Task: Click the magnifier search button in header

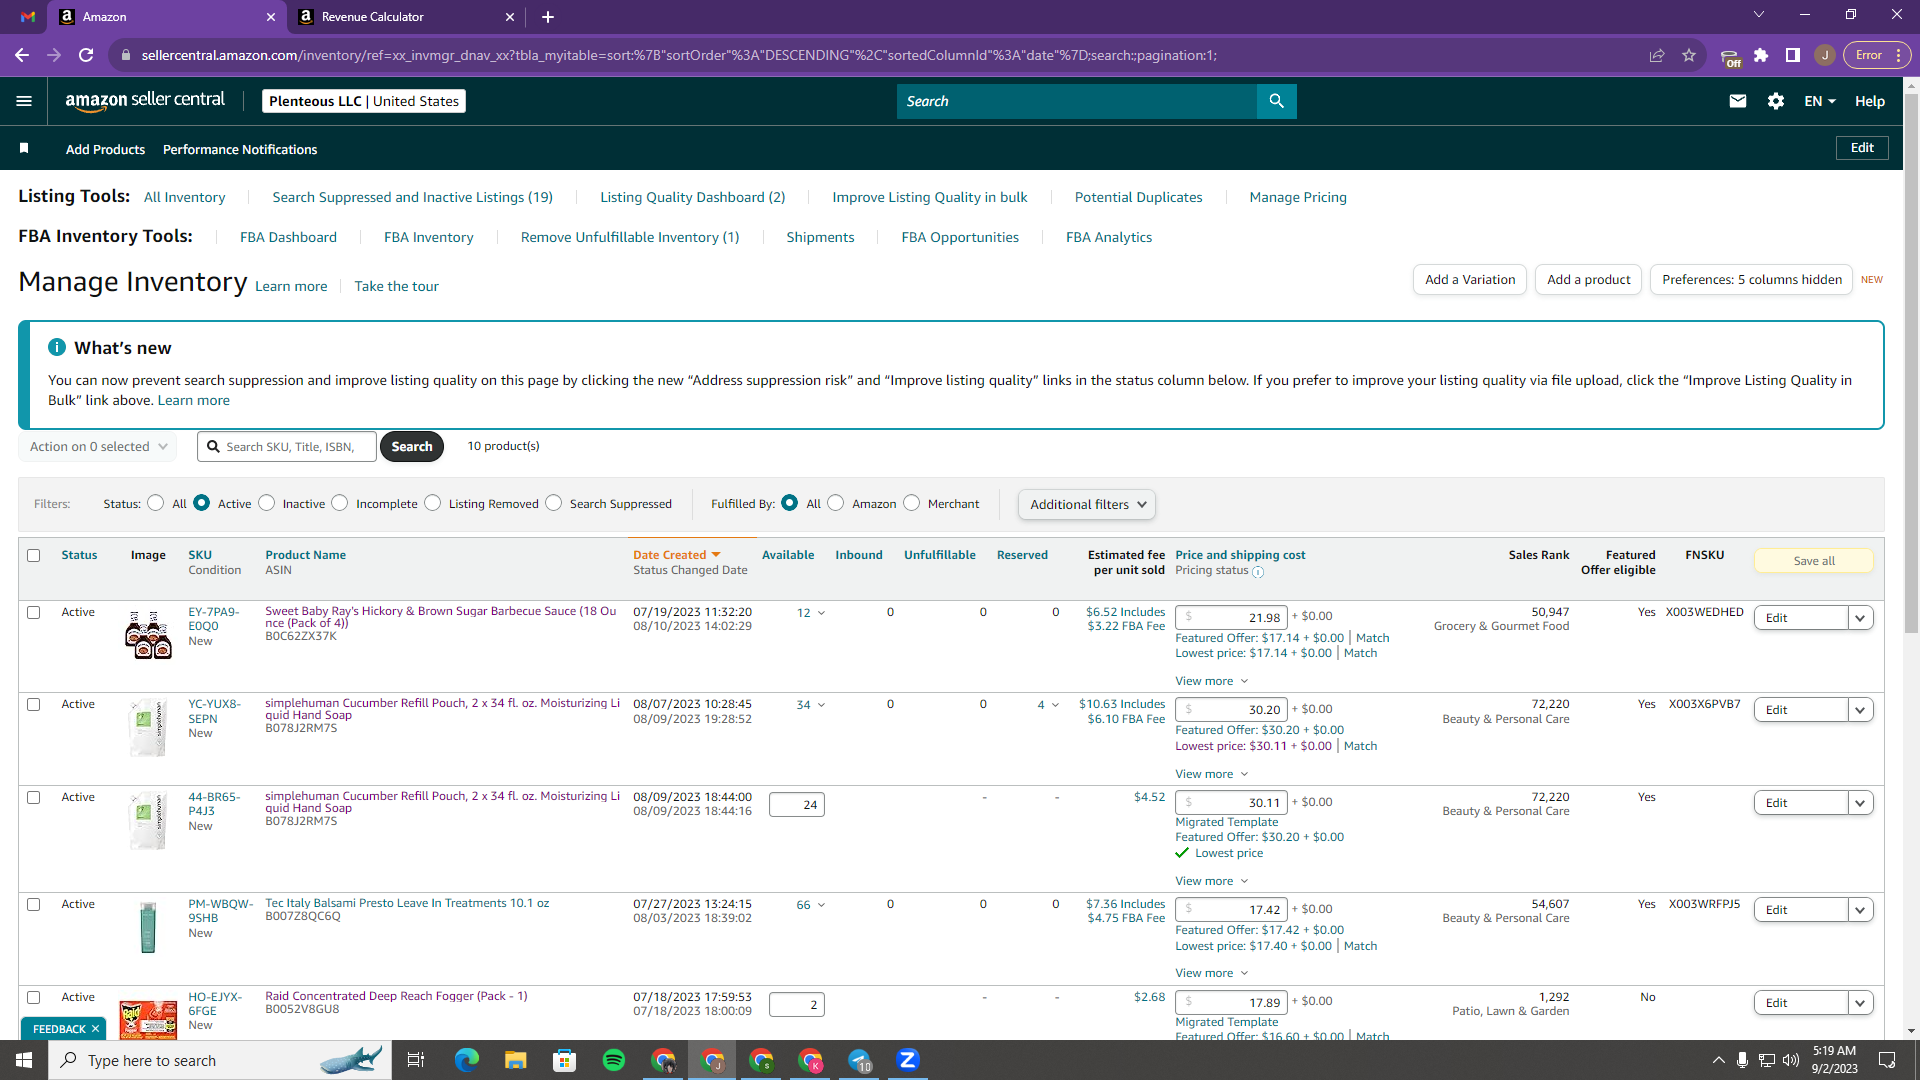Action: 1276,101
